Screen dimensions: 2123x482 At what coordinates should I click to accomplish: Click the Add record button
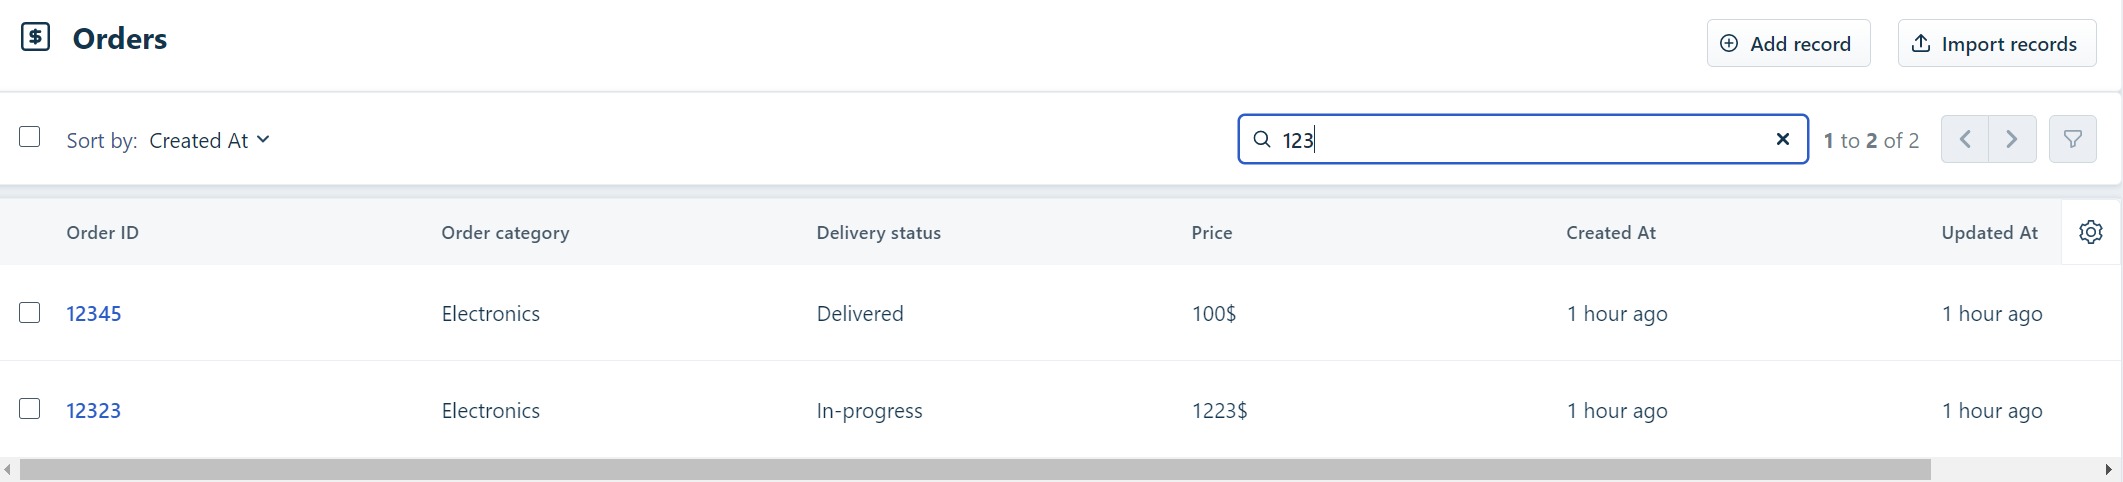(x=1788, y=43)
